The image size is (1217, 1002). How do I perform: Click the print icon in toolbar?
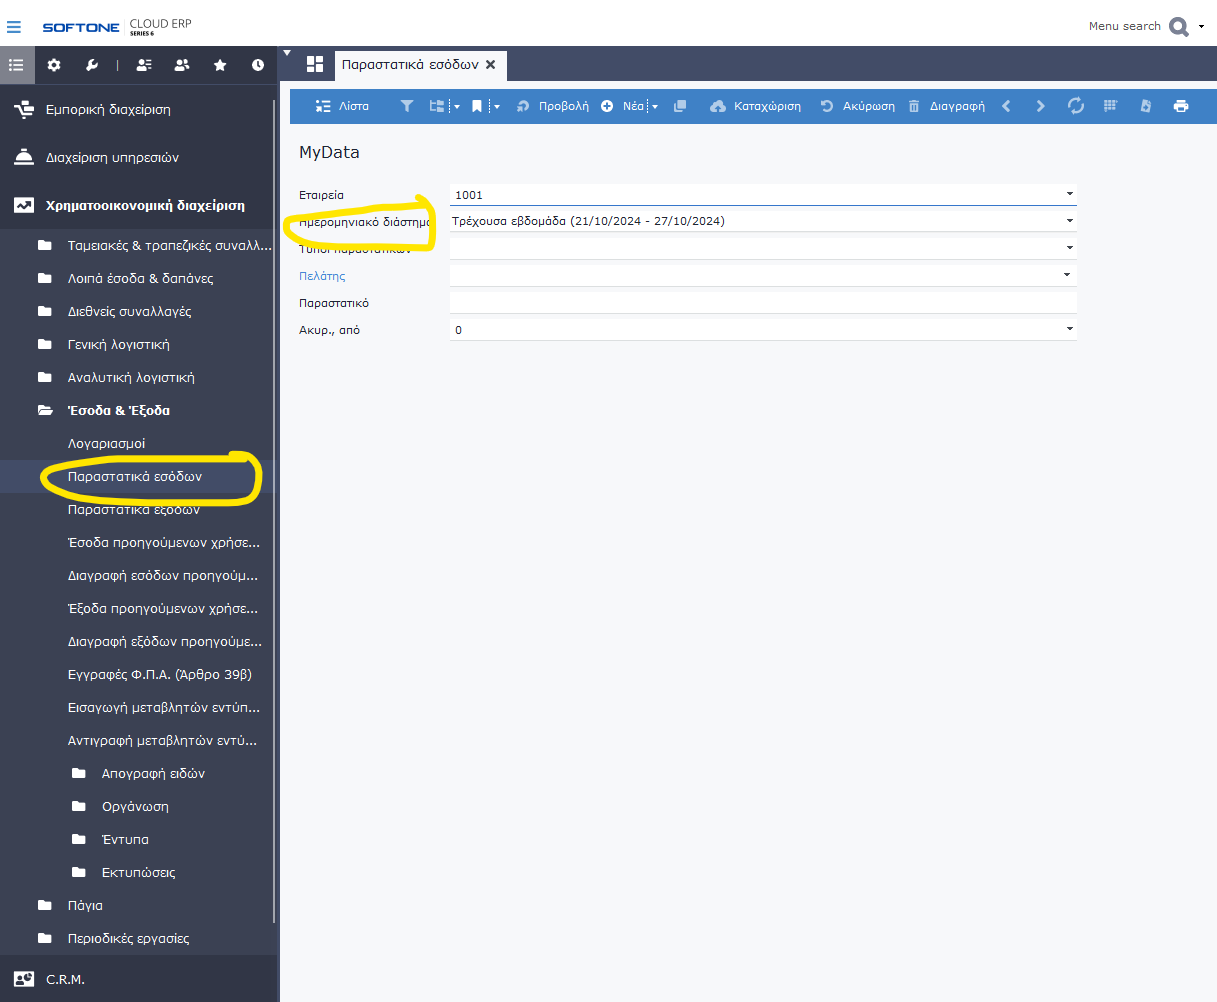1181,106
